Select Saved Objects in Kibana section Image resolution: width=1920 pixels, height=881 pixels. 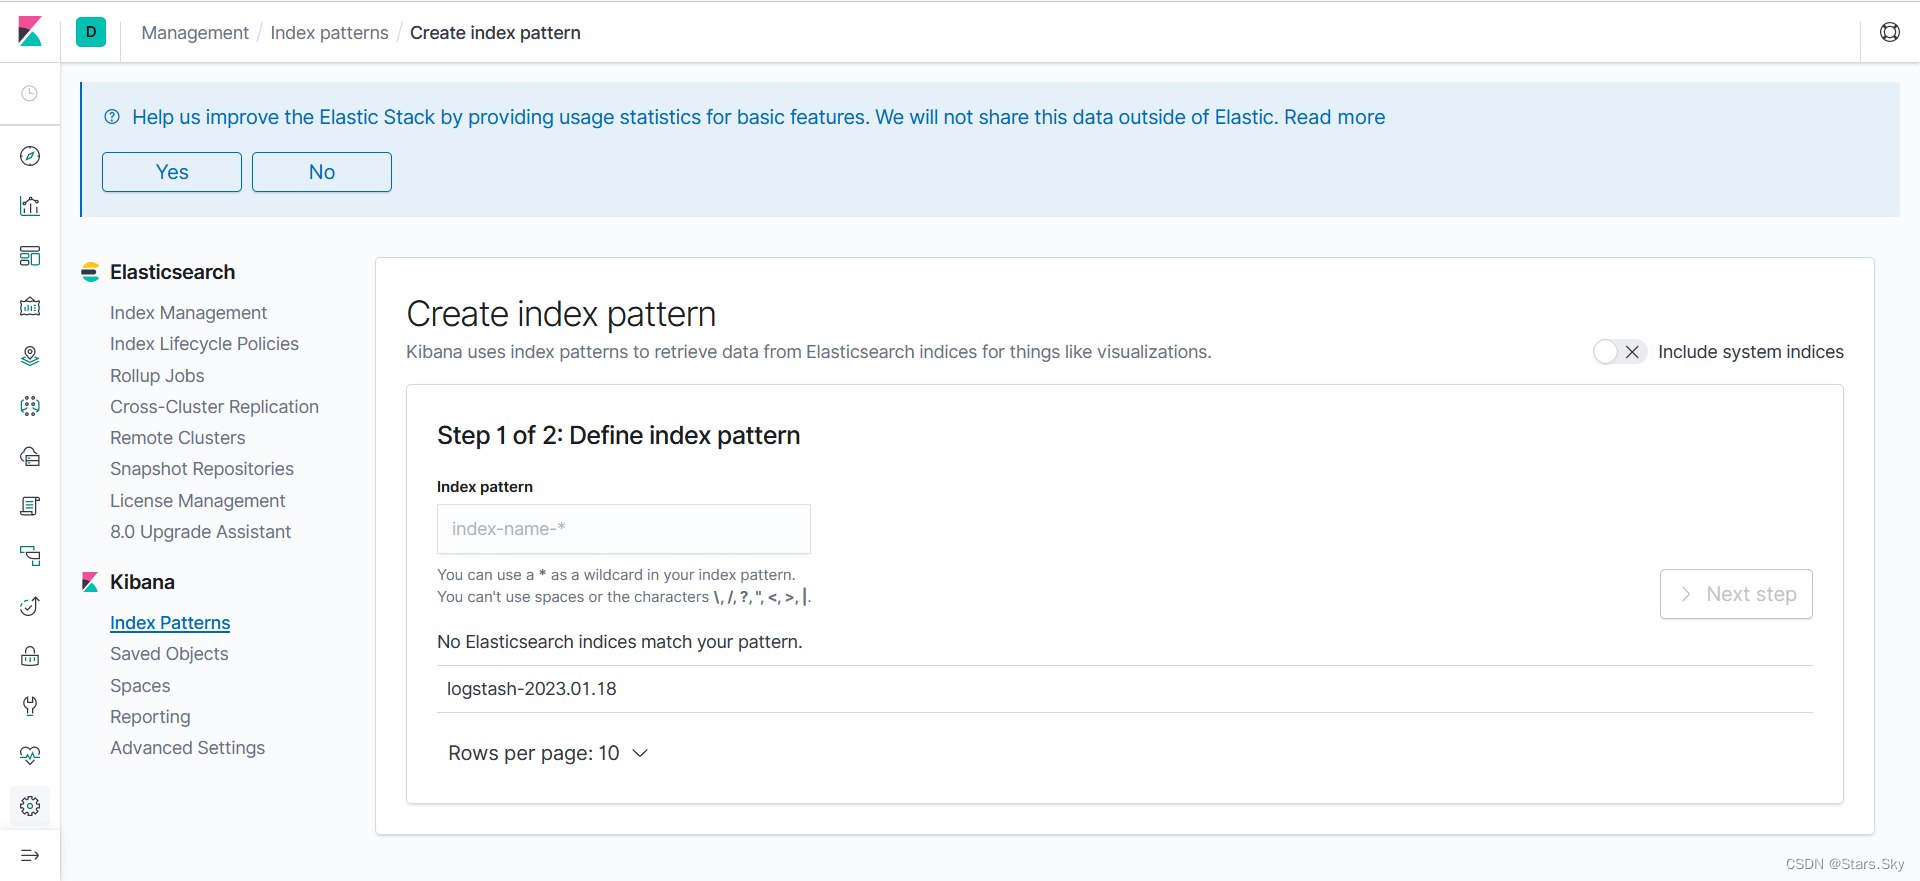pos(169,654)
